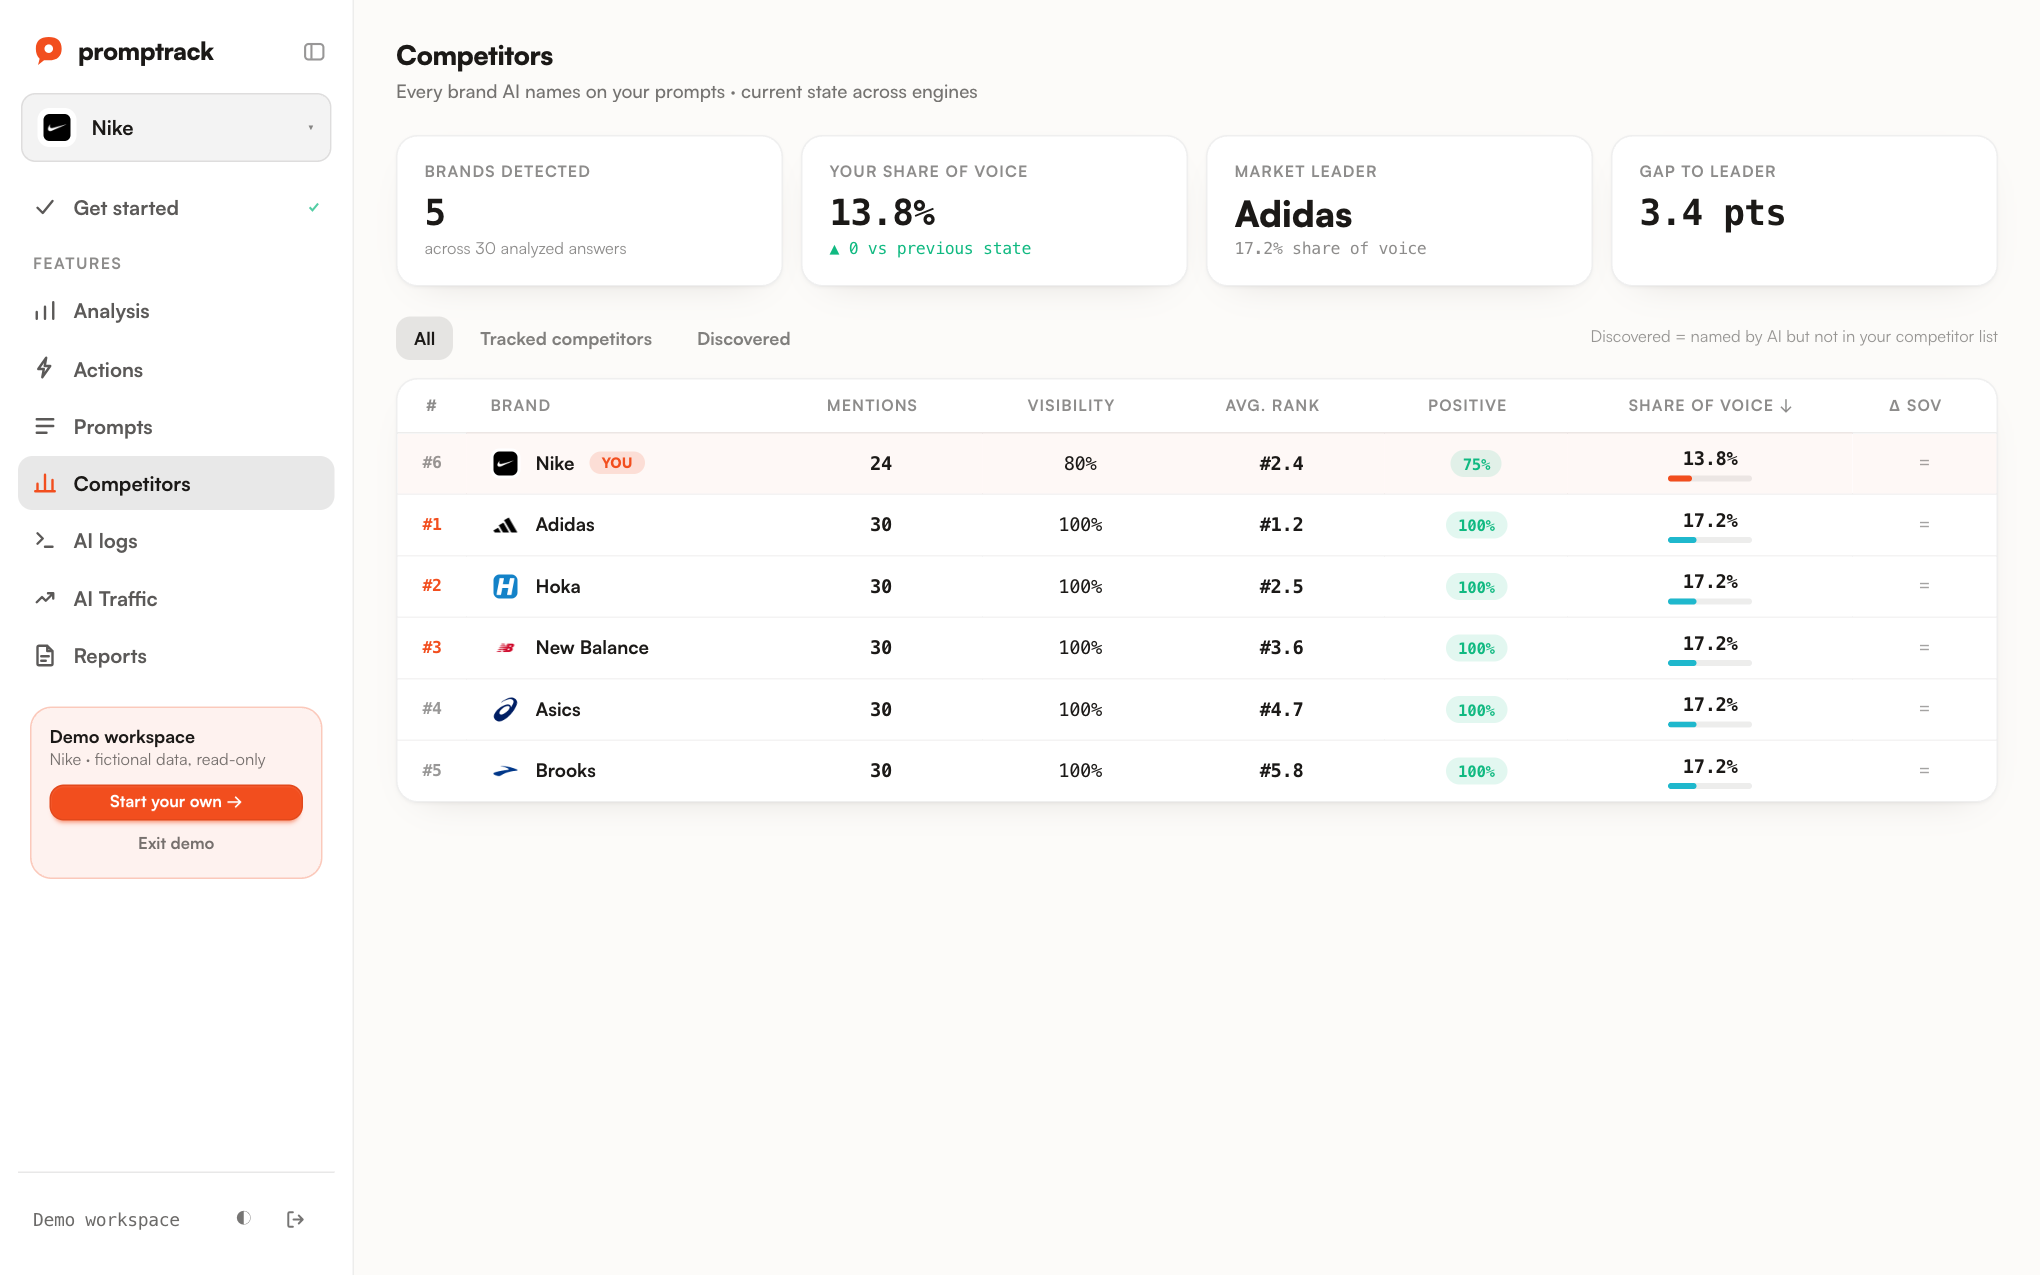Screen dimensions: 2040x1275
Task: Click the Actions lightning bolt icon
Action: (45, 369)
